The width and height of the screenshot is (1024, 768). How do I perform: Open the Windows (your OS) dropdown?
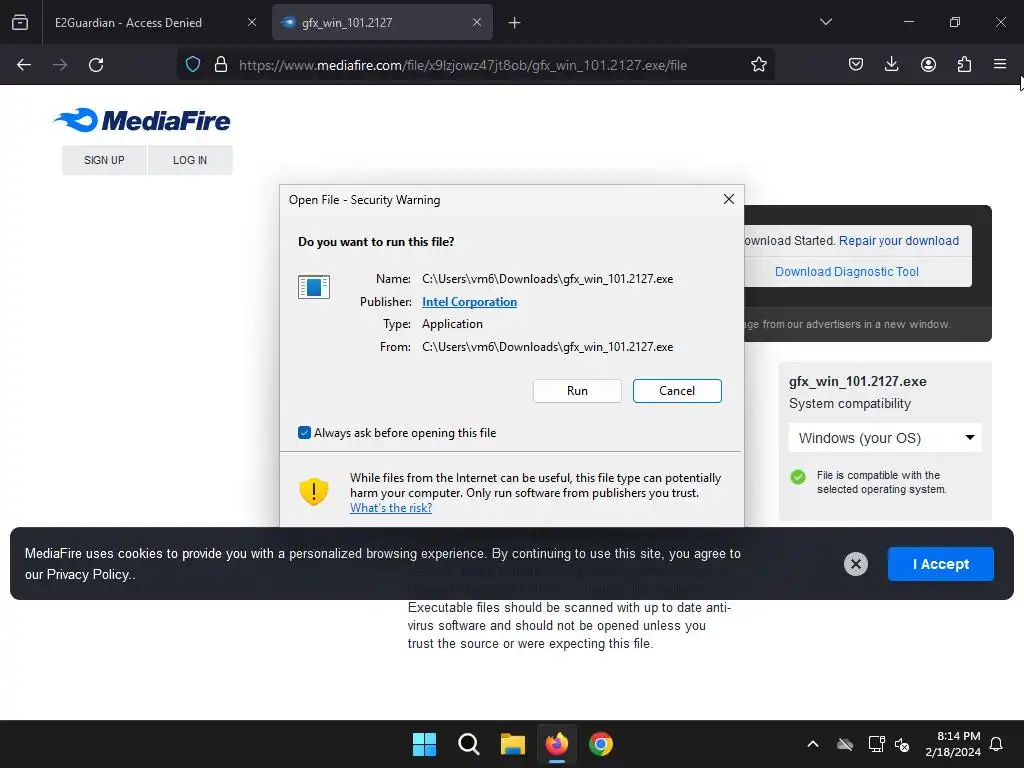click(885, 438)
